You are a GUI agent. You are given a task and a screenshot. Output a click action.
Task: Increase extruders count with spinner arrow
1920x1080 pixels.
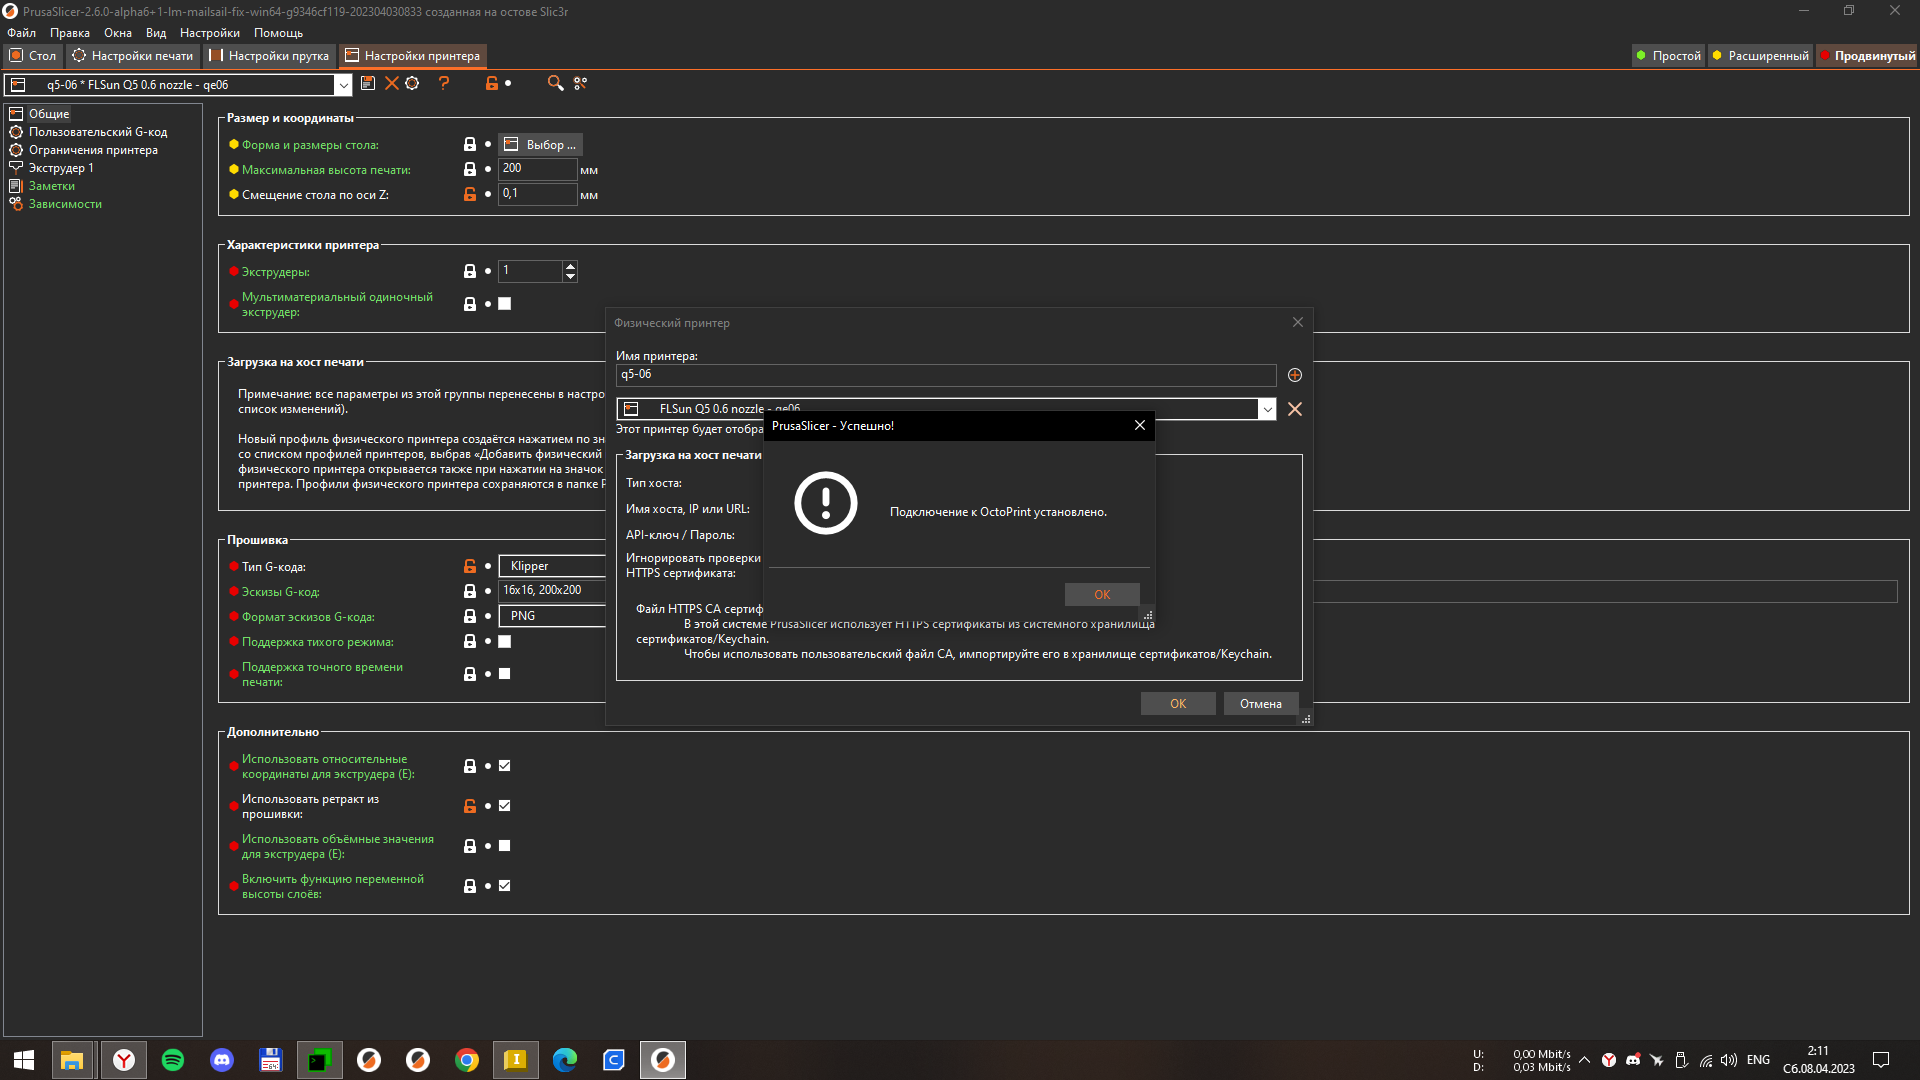(x=570, y=266)
